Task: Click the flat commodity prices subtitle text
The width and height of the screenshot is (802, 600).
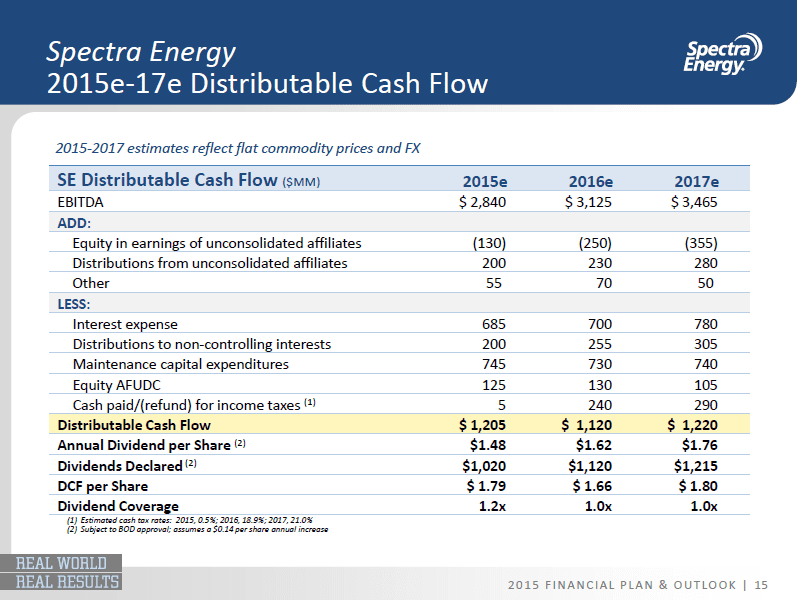Action: [238, 149]
